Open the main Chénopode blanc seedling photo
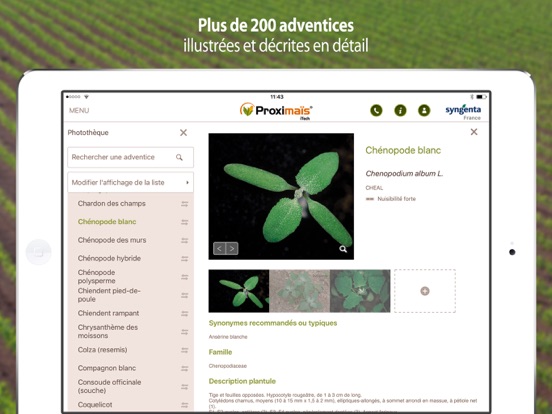 click(281, 196)
